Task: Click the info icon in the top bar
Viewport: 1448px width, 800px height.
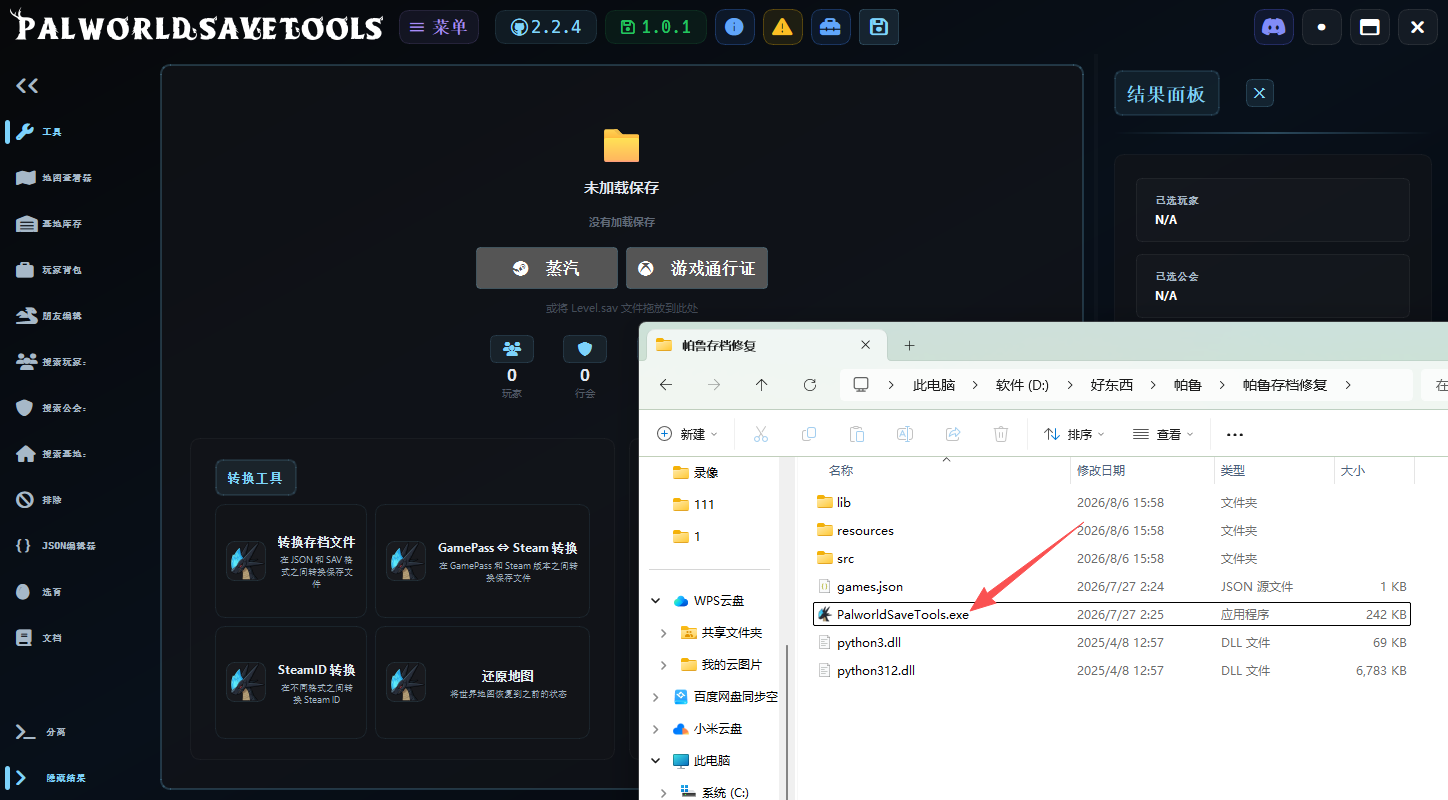Action: click(x=734, y=27)
